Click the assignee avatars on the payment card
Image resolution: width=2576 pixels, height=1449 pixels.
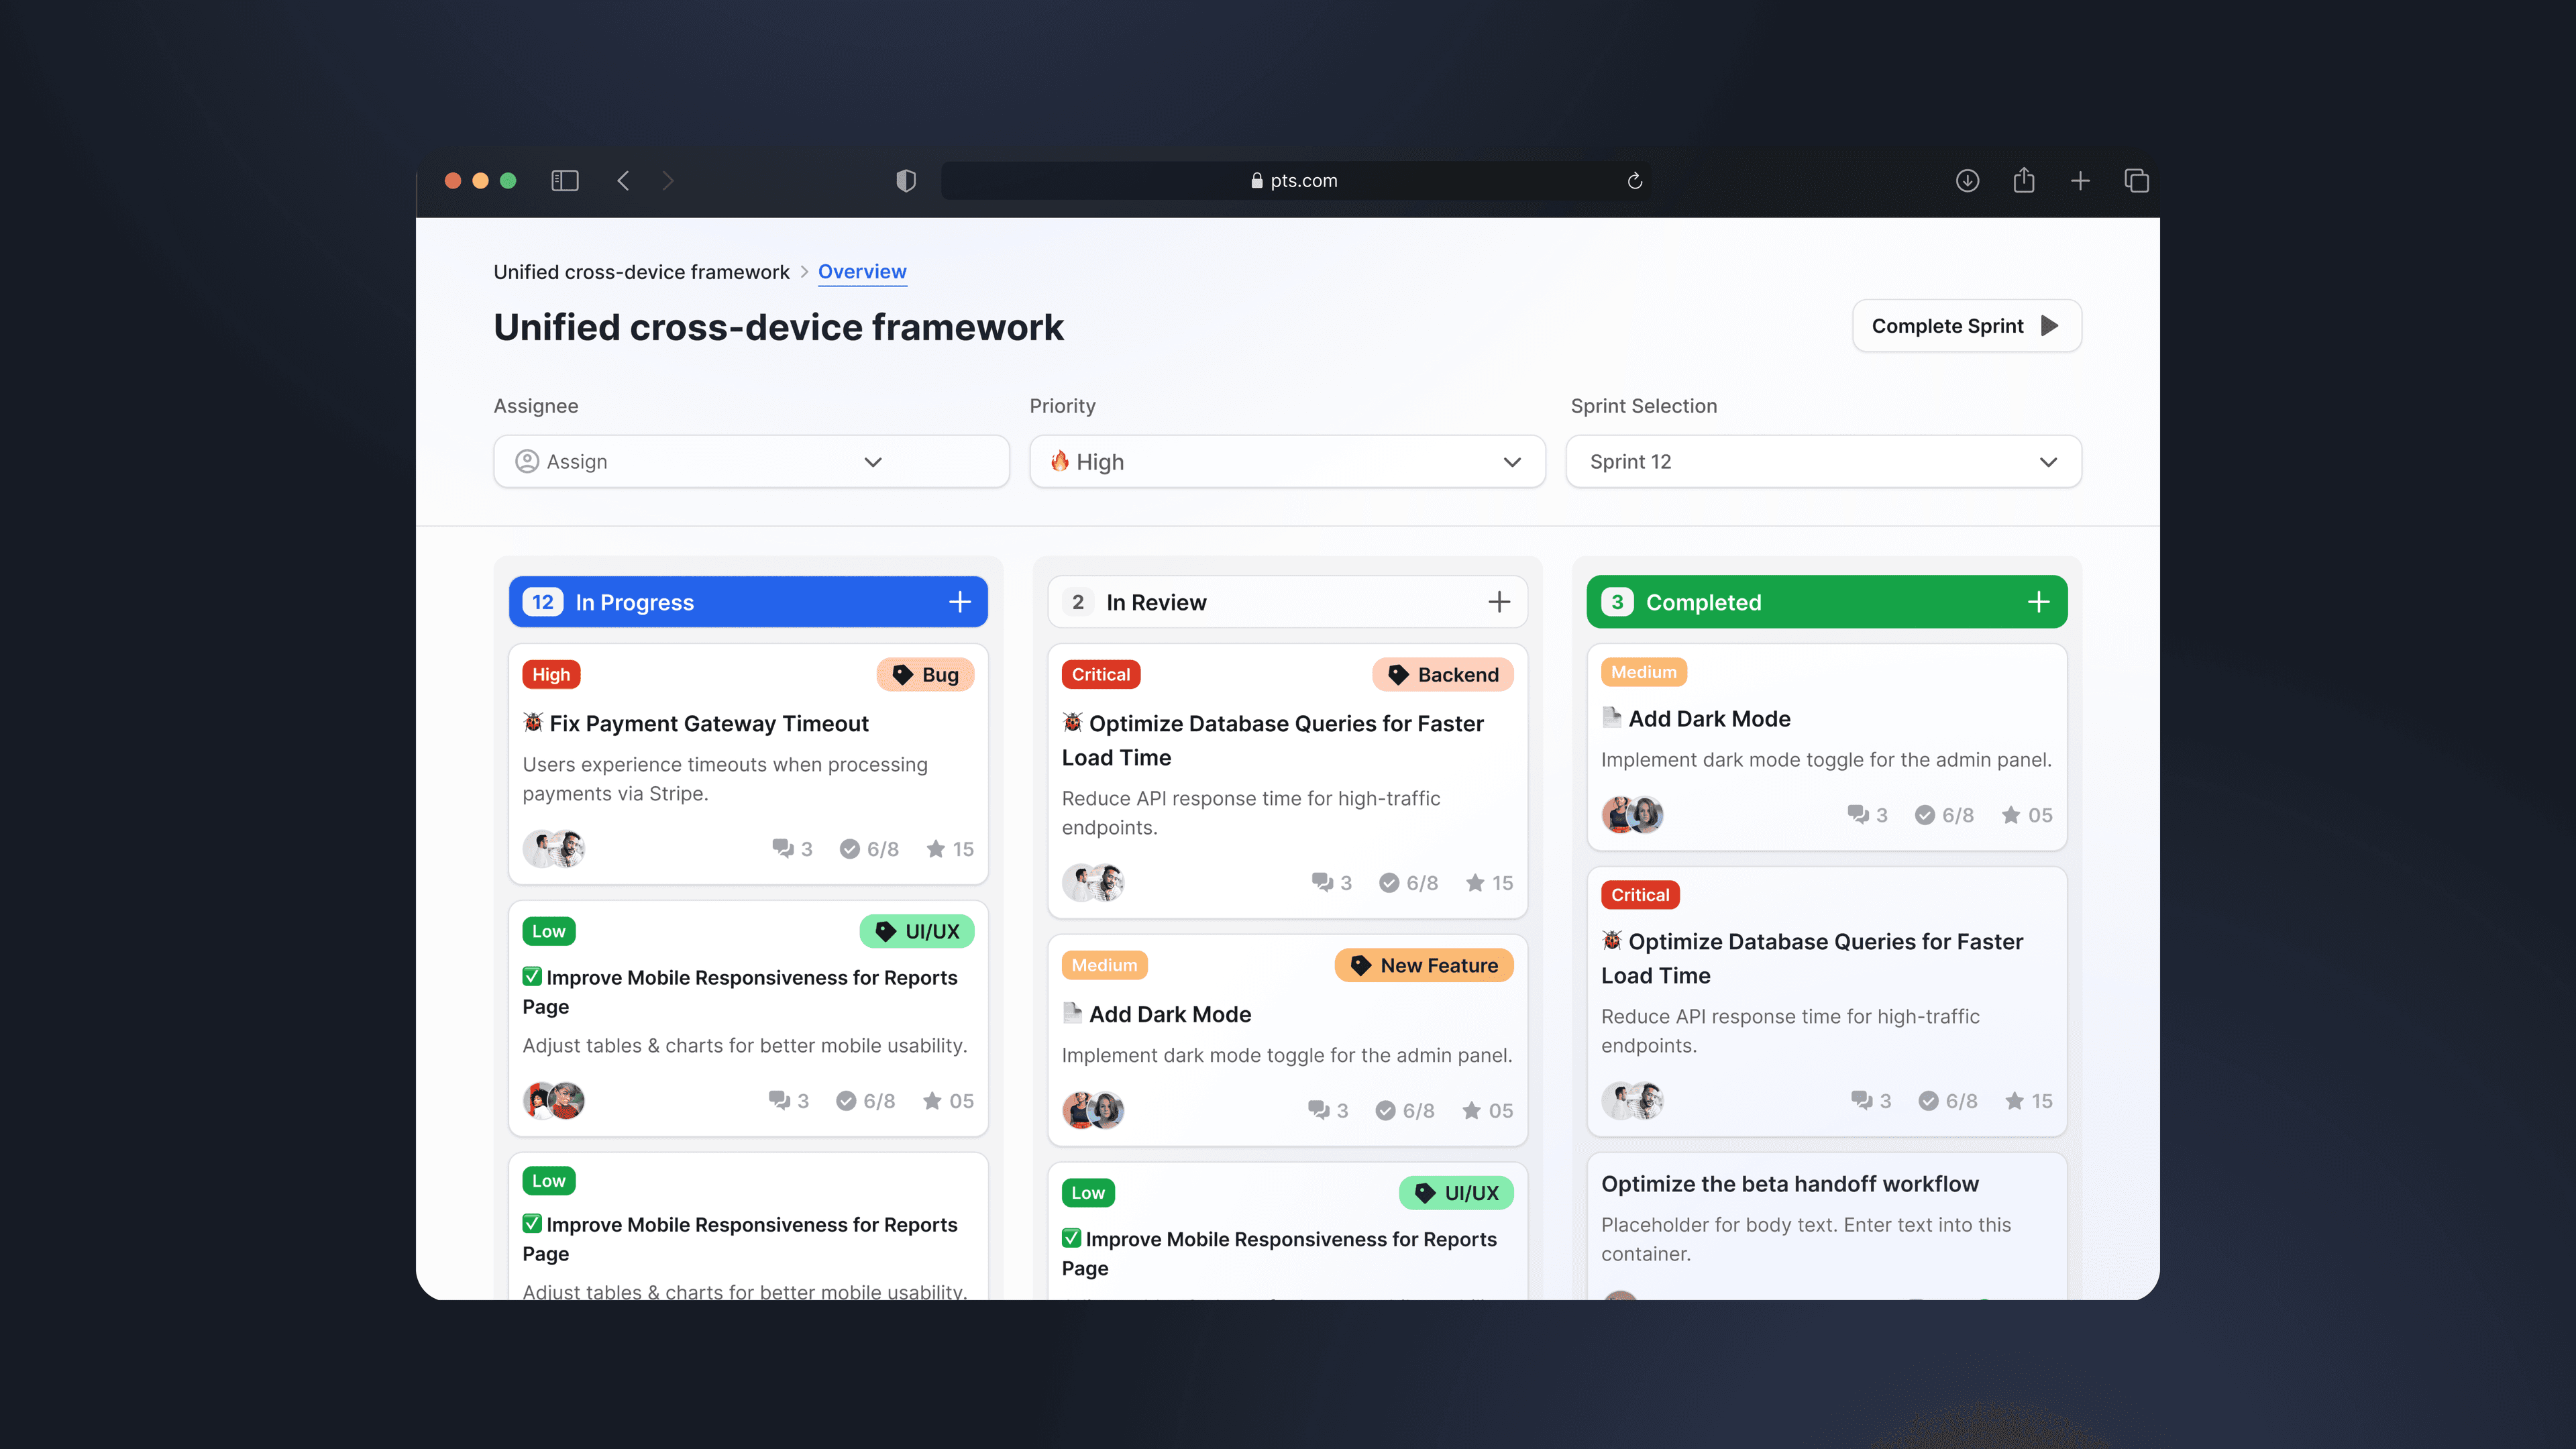pos(554,849)
